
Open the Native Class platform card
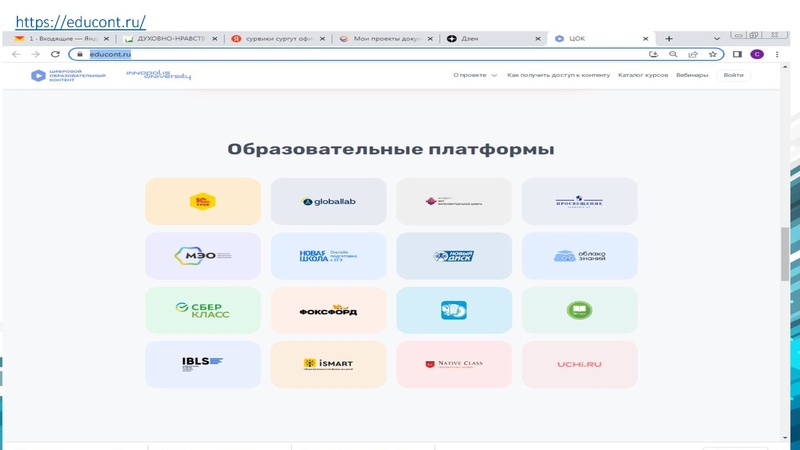click(x=454, y=364)
